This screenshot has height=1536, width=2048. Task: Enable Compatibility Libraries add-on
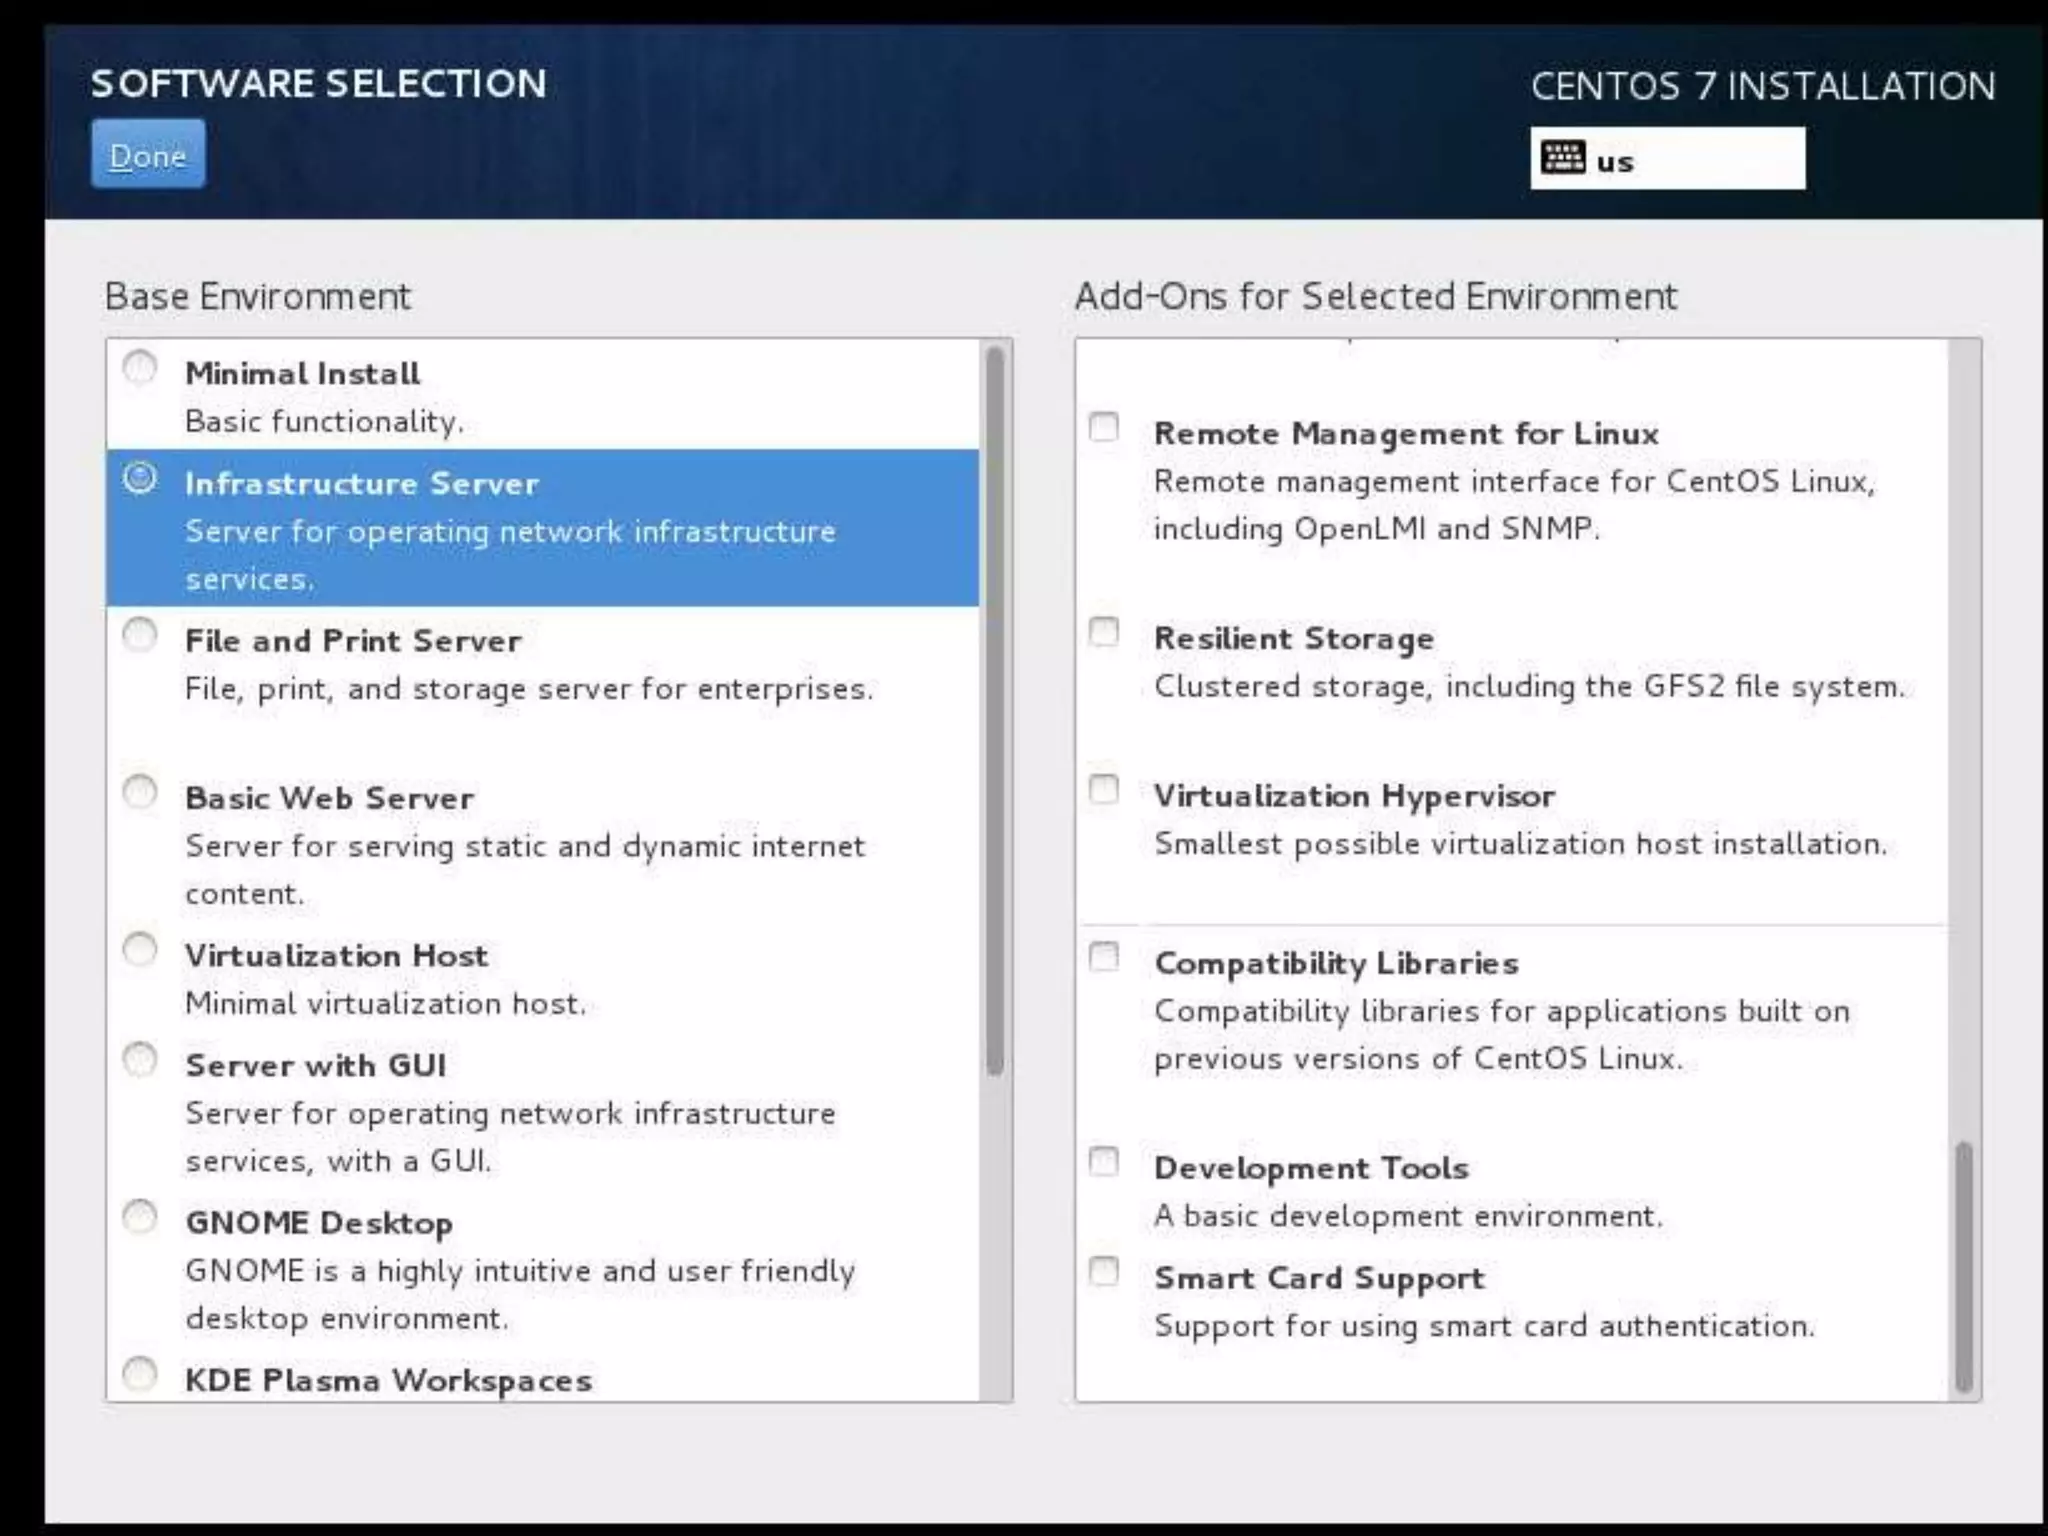pyautogui.click(x=1104, y=957)
